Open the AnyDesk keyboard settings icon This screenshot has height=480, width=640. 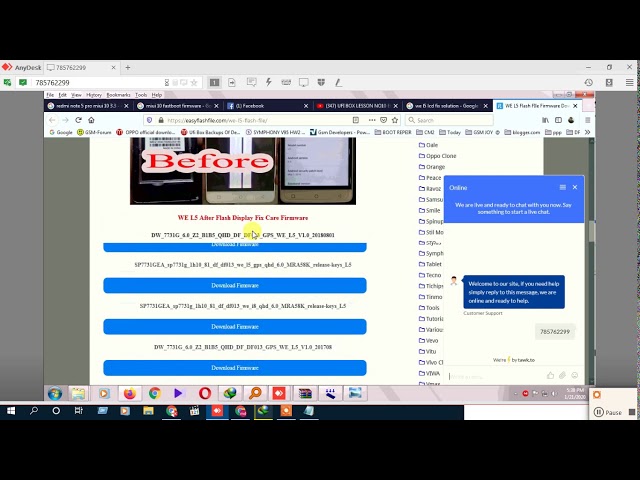[286, 82]
